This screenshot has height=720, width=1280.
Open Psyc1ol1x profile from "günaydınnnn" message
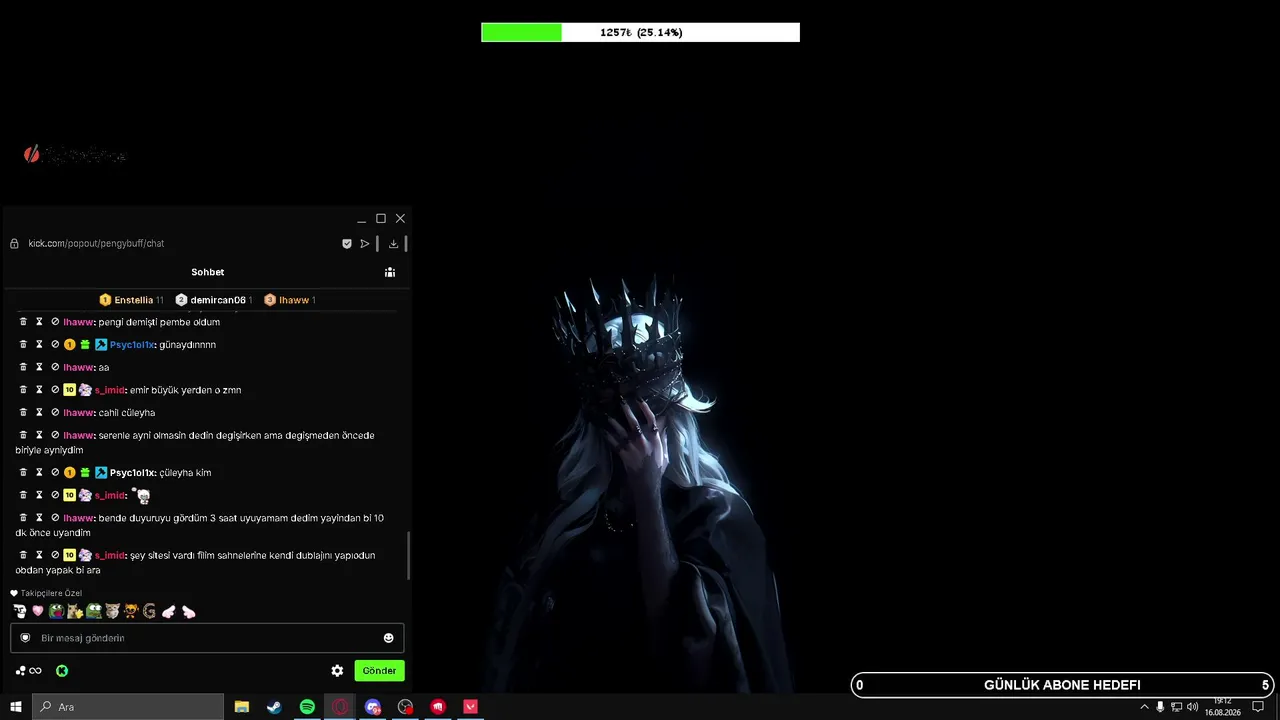click(132, 345)
